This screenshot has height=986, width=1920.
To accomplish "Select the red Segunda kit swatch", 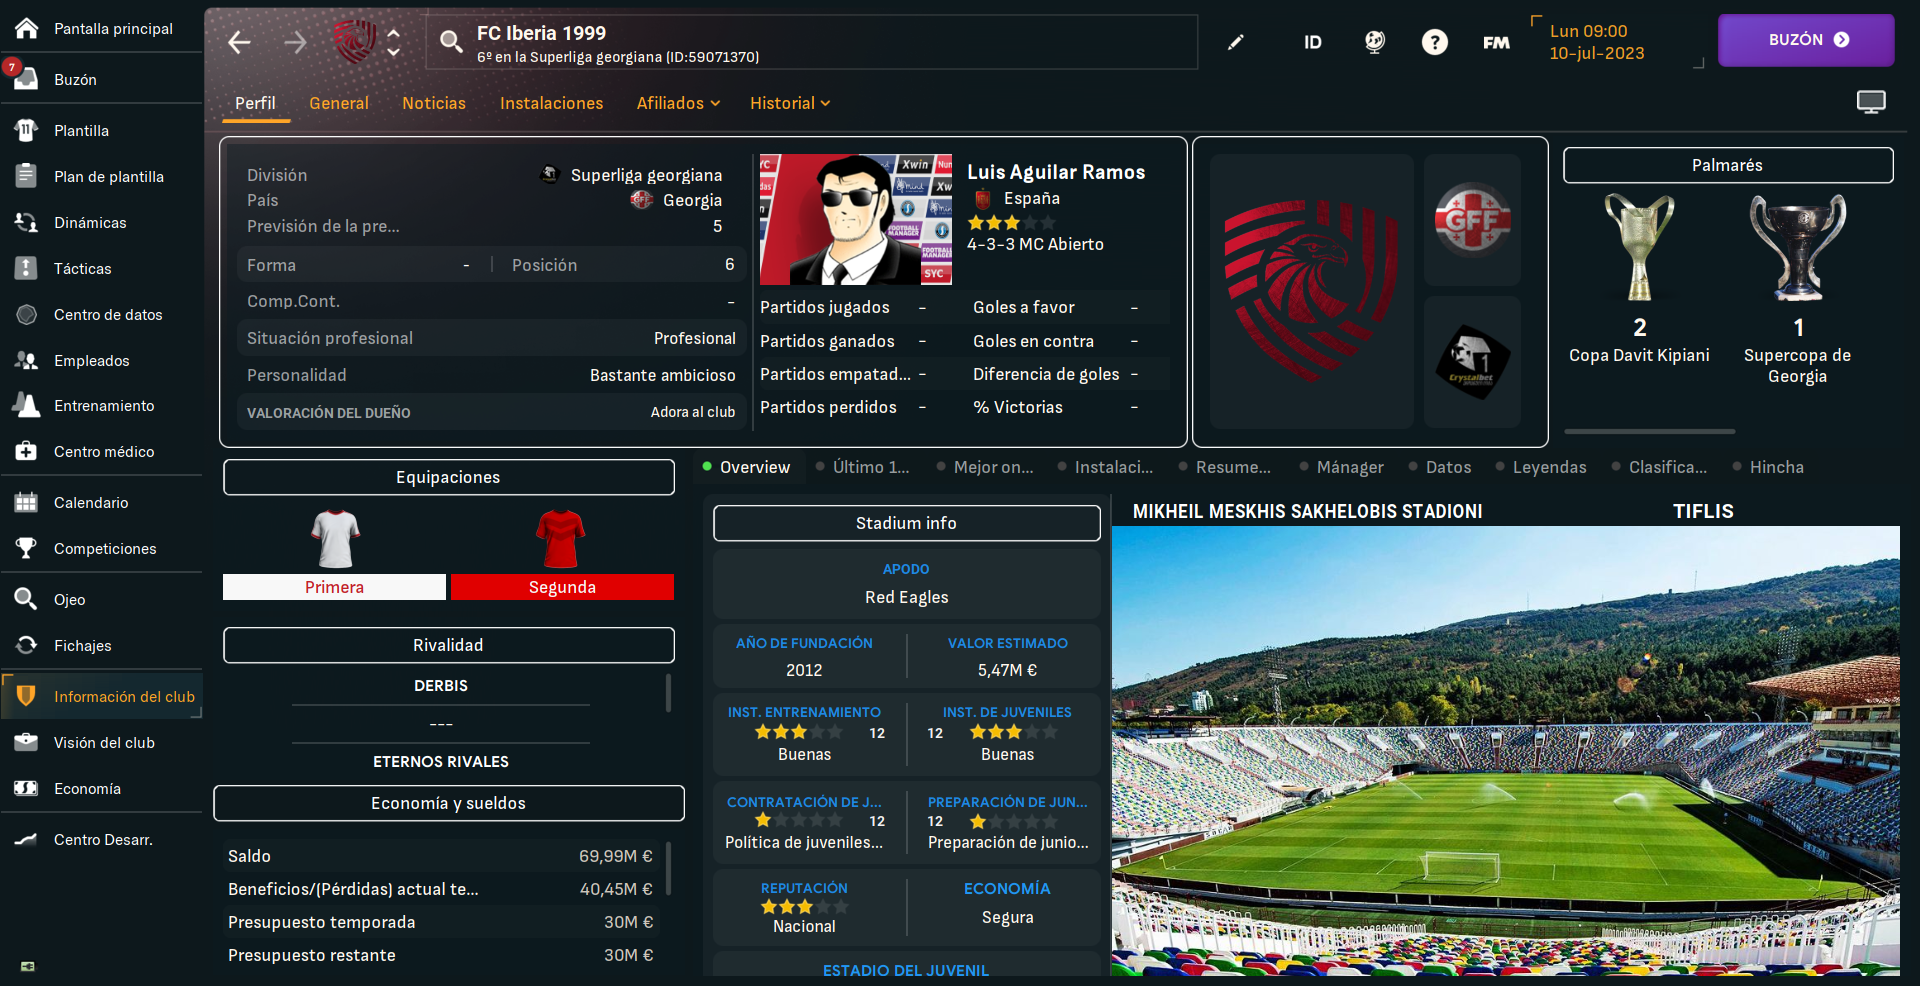I will 562,587.
